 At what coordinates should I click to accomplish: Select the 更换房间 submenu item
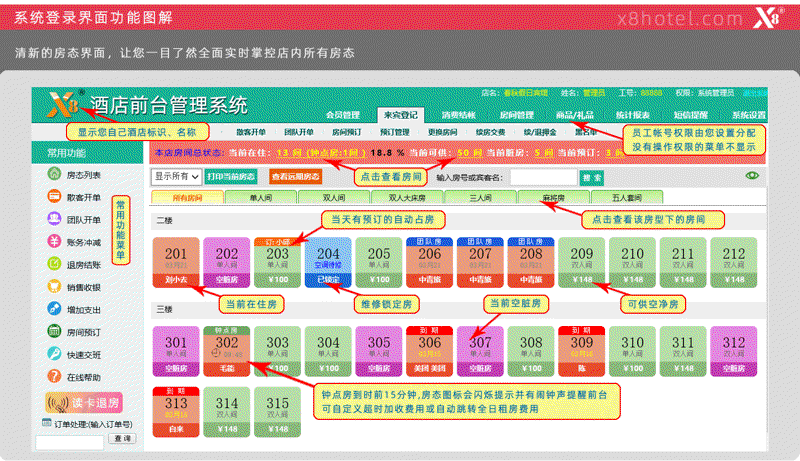[442, 132]
